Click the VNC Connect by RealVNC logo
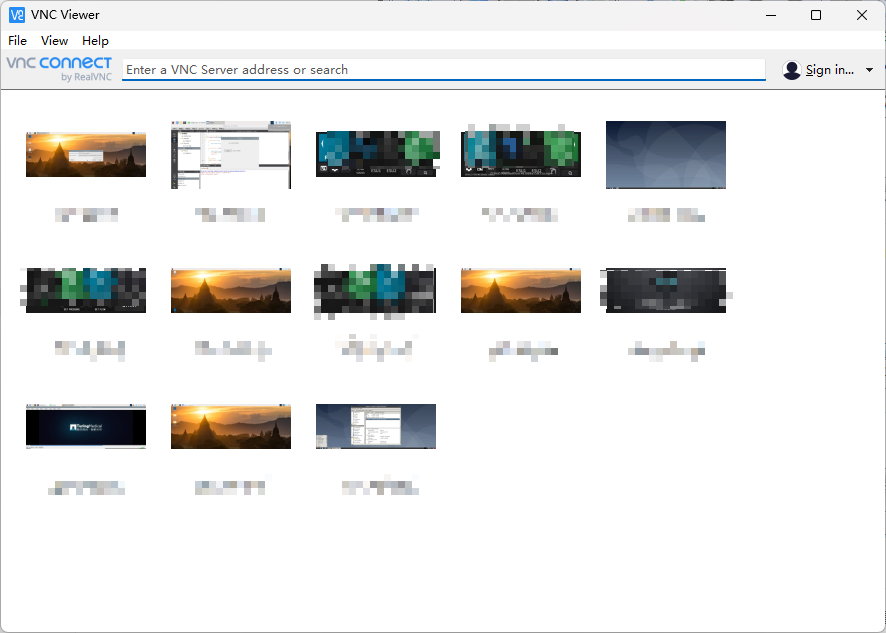The height and width of the screenshot is (633, 886). click(x=59, y=69)
